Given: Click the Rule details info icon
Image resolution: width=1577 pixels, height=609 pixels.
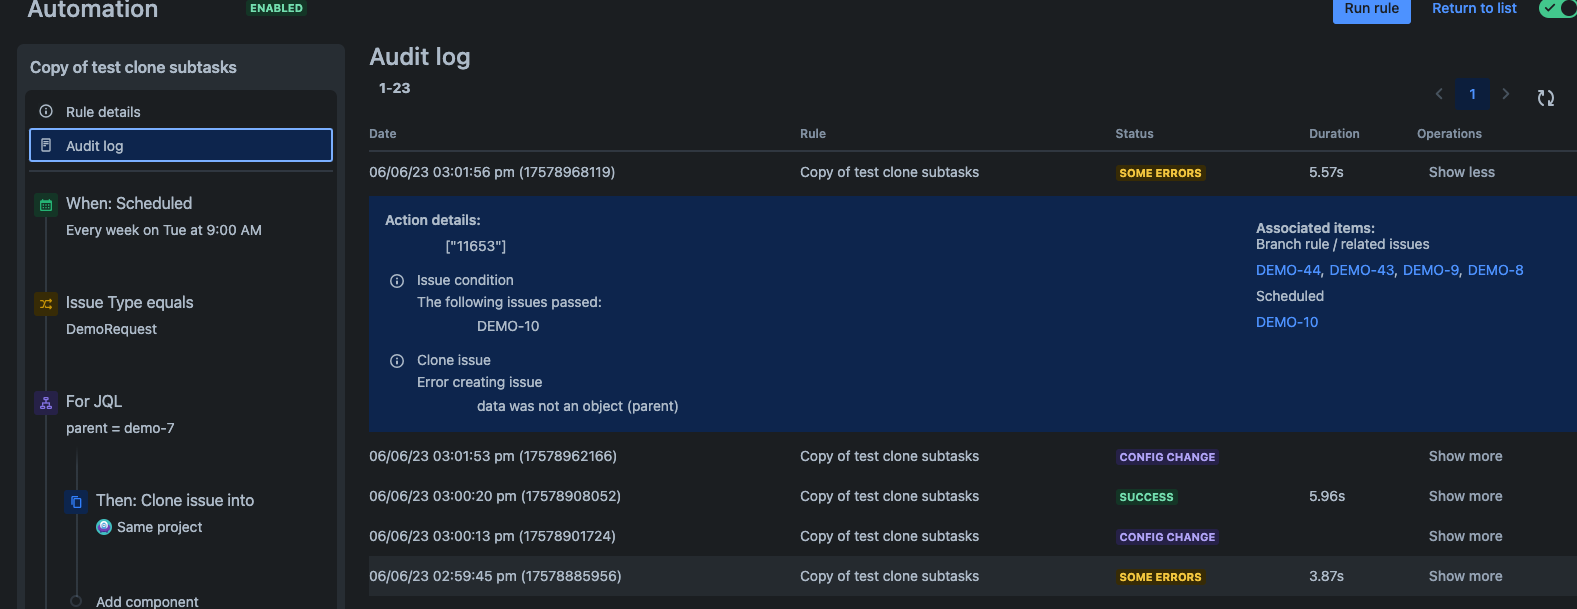Looking at the screenshot, I should point(46,111).
